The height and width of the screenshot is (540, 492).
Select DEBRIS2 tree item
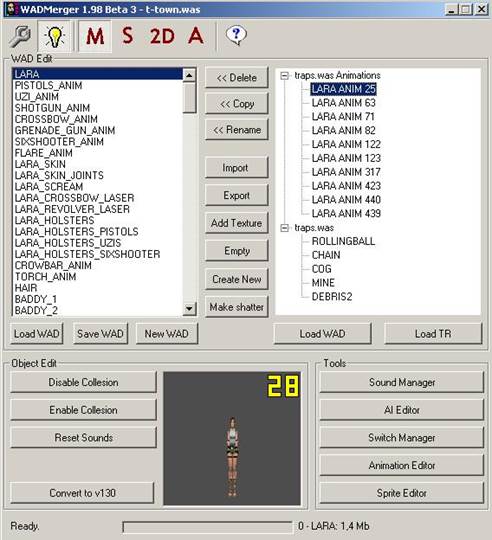332,297
